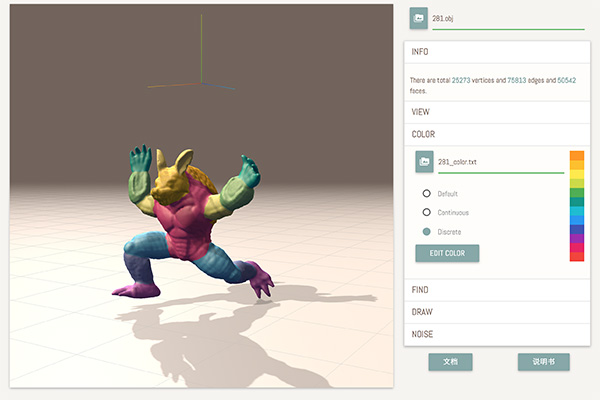Select the Discrete color mode radio

pos(426,232)
